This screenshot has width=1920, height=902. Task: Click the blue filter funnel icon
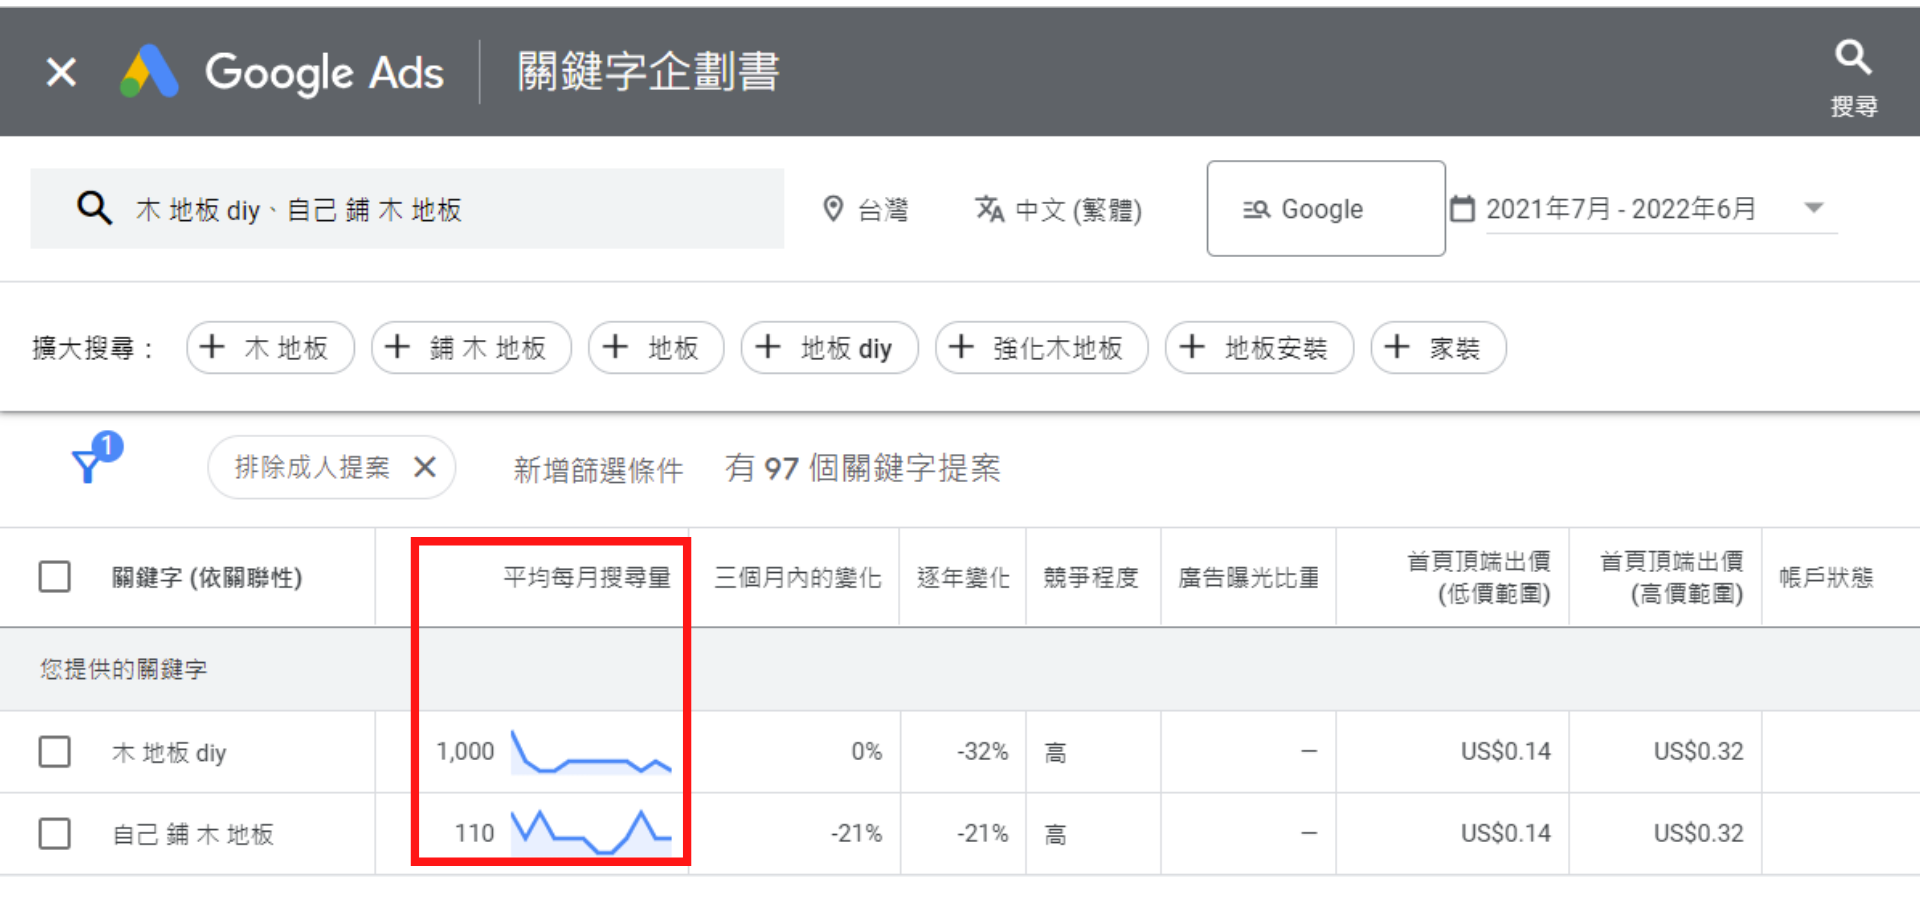(x=89, y=464)
